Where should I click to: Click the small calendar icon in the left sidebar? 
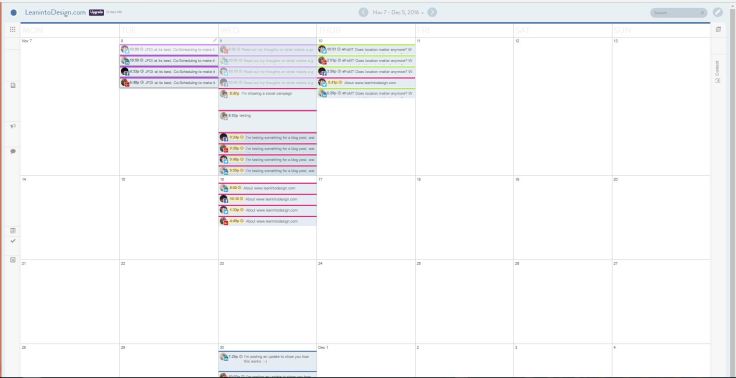13,231
